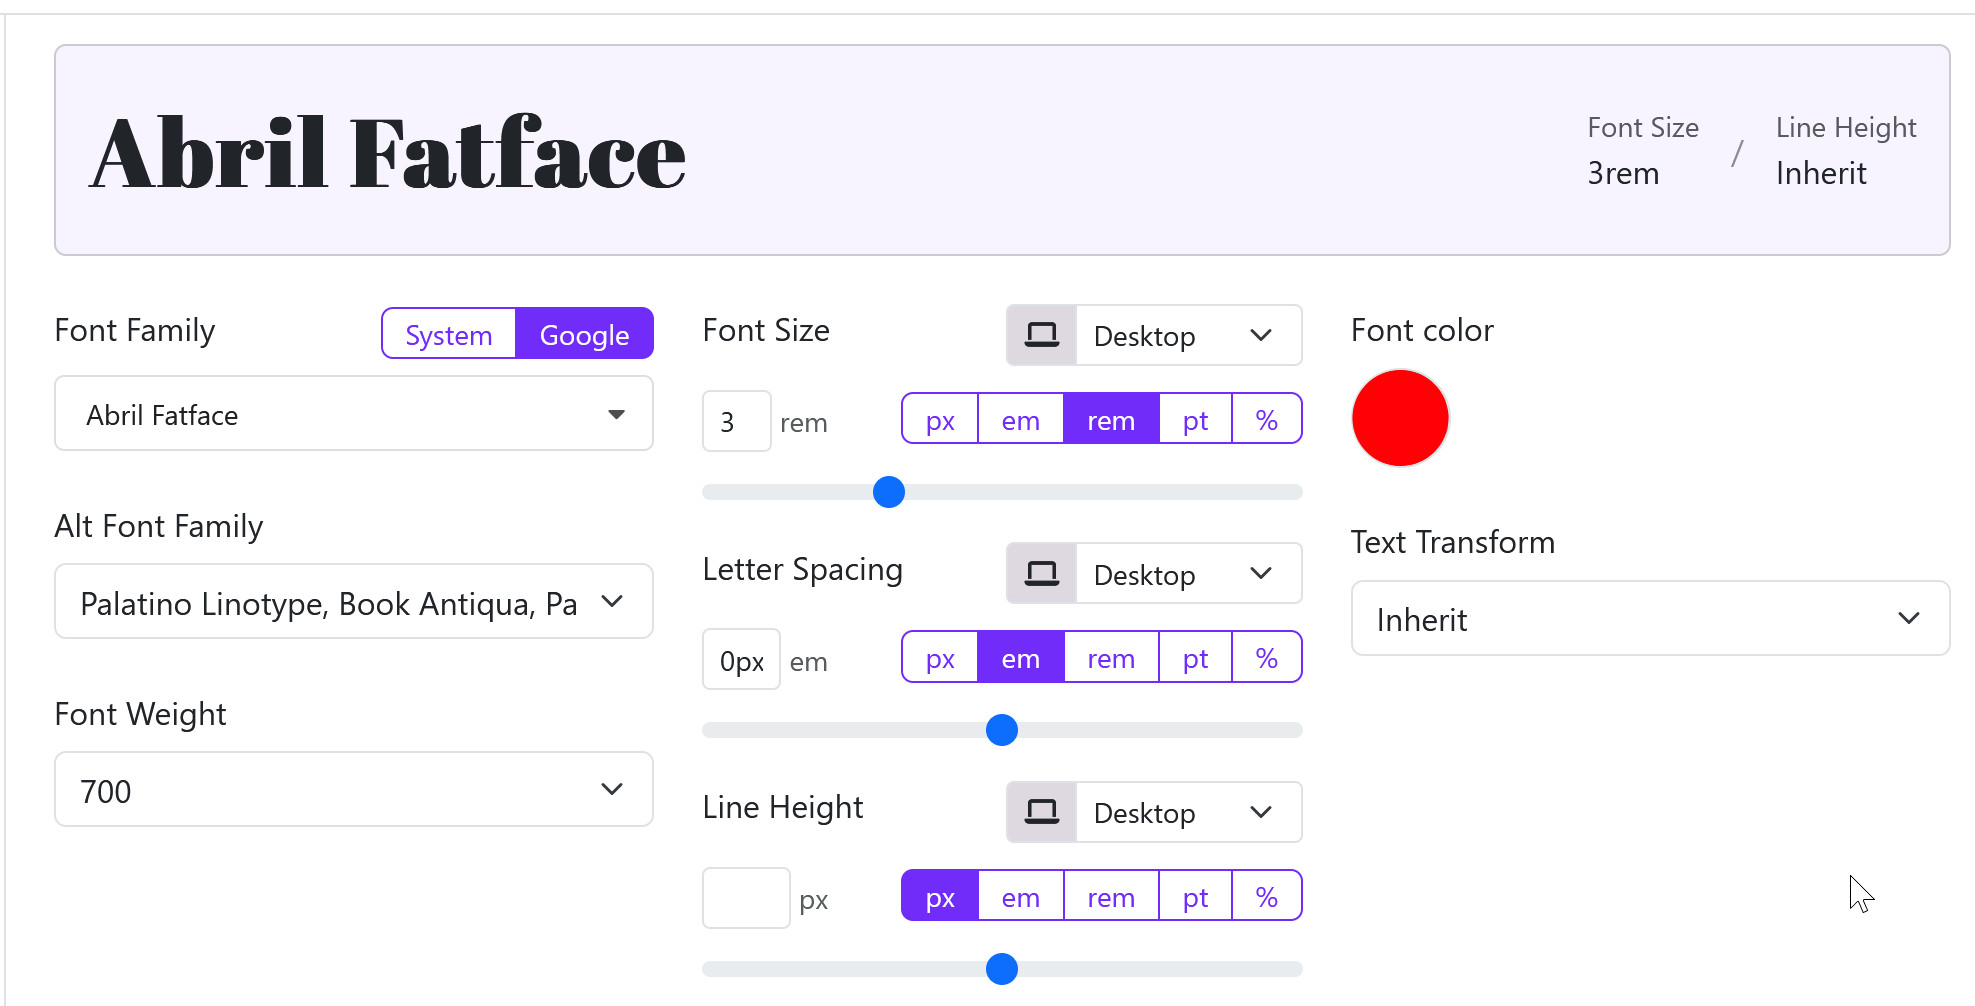Choose pt unit for Letter Spacing
Viewport: 1975px width, 1006px height.
coord(1194,657)
